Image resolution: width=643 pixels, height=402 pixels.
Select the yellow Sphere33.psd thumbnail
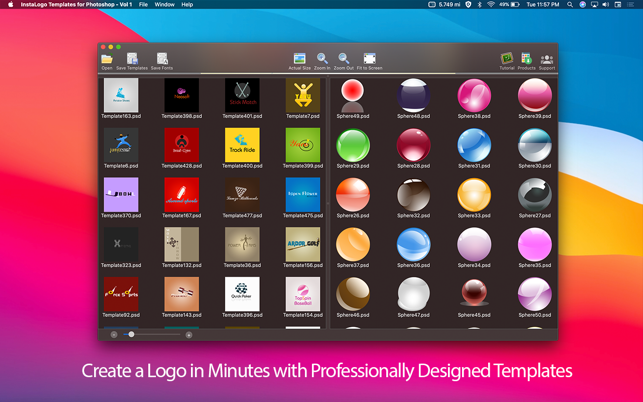pyautogui.click(x=474, y=194)
